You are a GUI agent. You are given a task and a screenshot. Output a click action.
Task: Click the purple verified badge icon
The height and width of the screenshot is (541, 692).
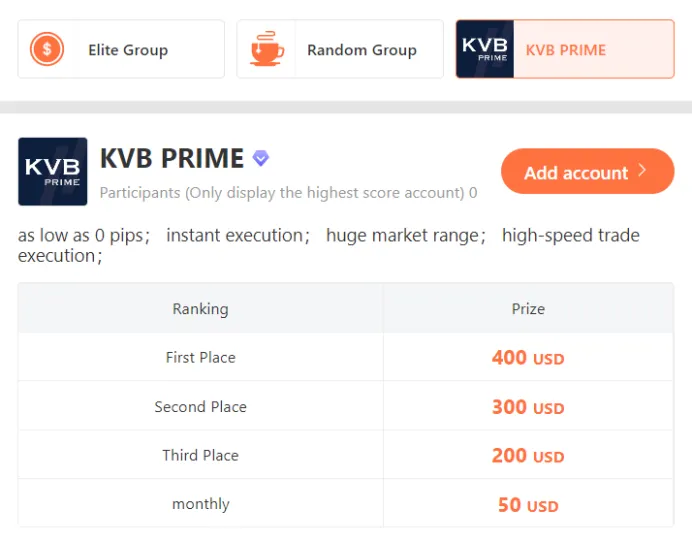click(x=261, y=158)
